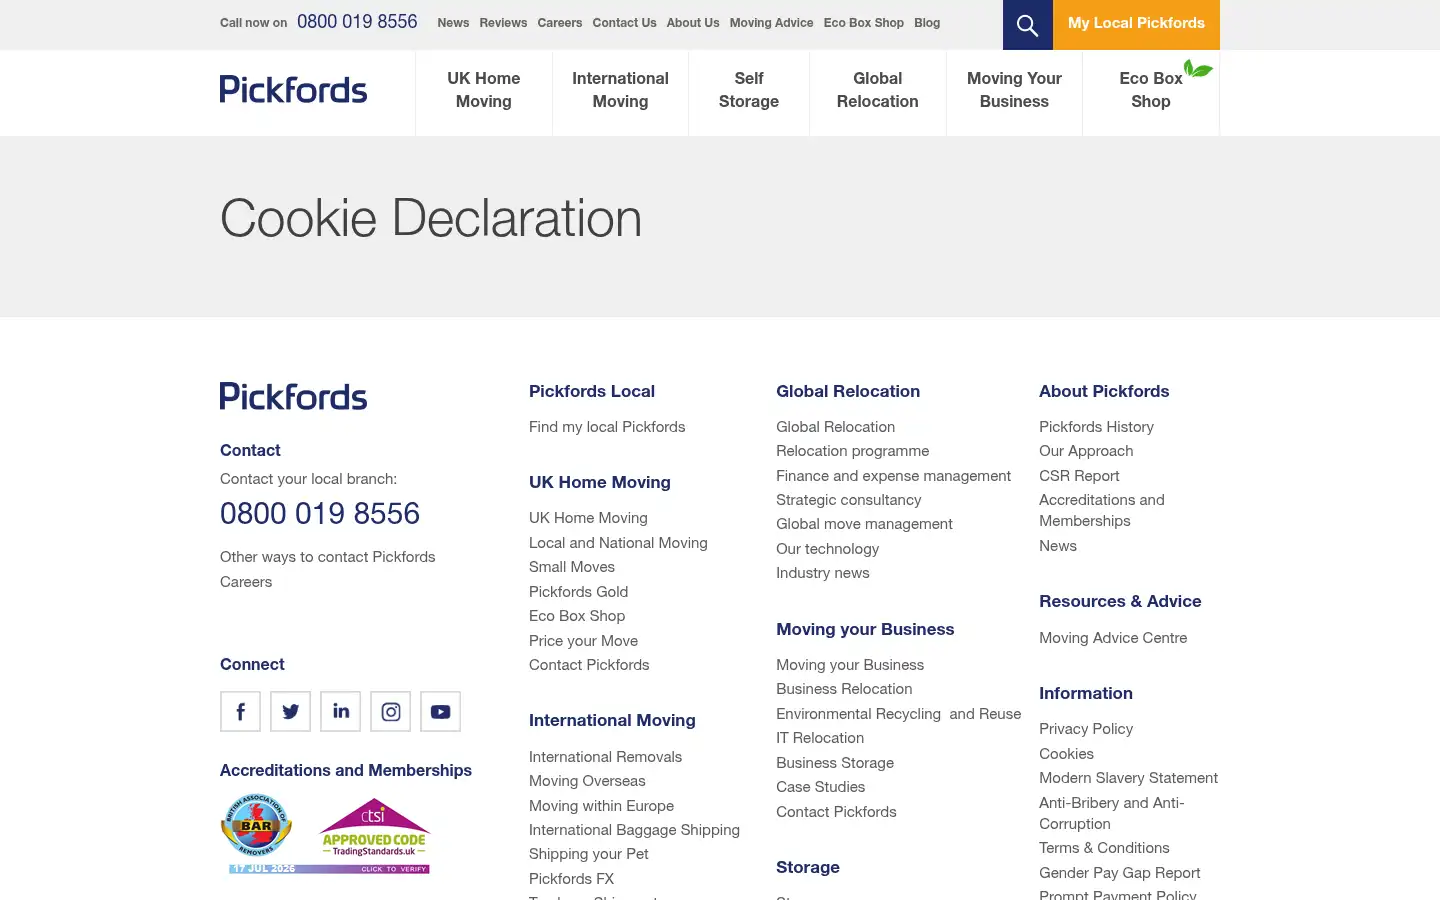Open Industry news link

(x=822, y=573)
